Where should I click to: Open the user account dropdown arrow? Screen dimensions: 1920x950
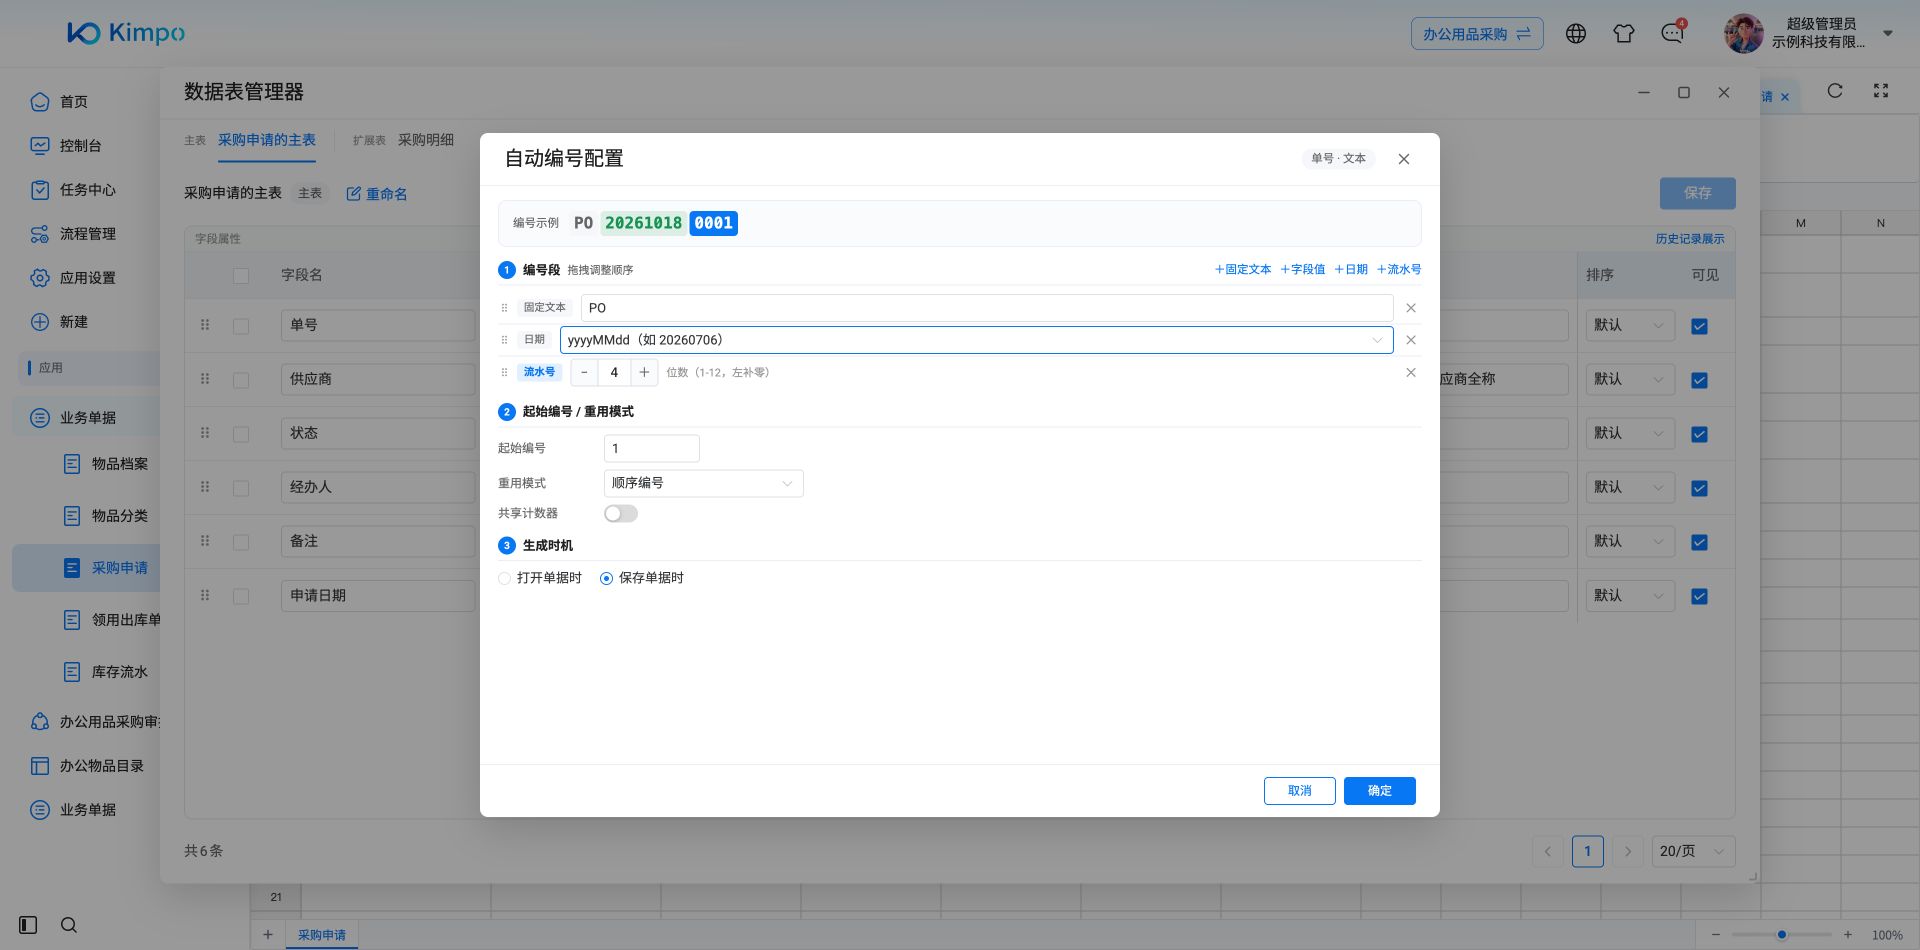tap(1888, 34)
